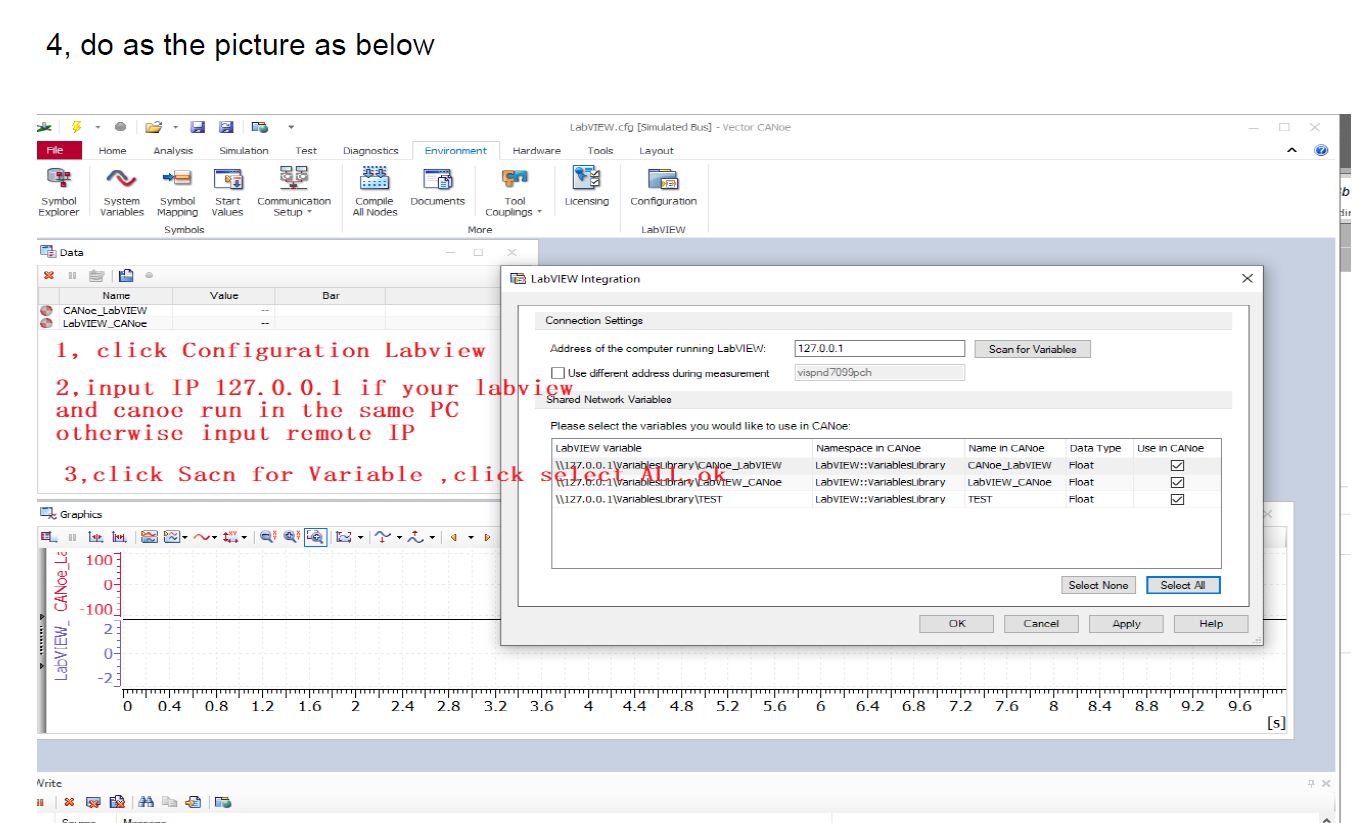The image size is (1365, 823).
Task: Click the zoom in icon in Graphics toolbar
Action: [291, 537]
